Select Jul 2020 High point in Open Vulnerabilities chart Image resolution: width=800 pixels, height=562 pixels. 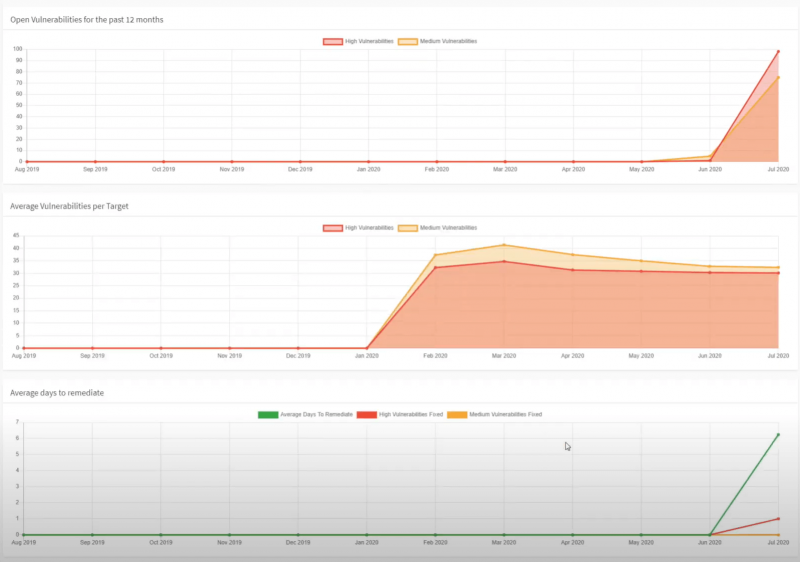778,51
